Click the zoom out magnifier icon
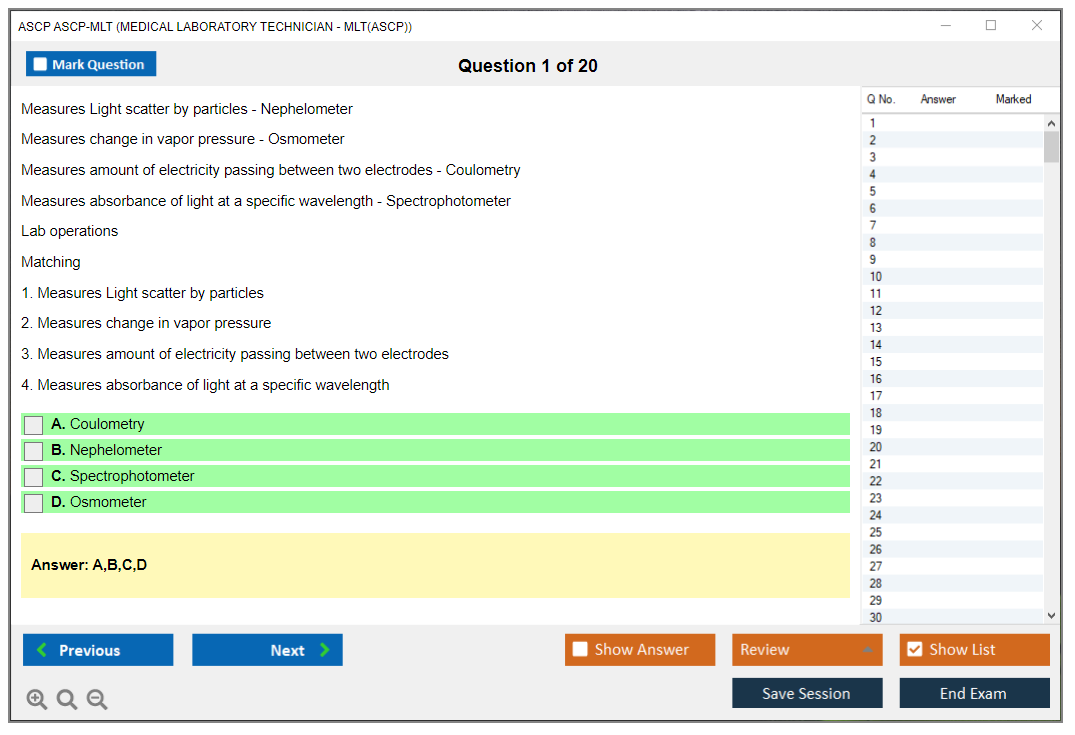Image resolution: width=1075 pixels, height=735 pixels. click(x=97, y=700)
